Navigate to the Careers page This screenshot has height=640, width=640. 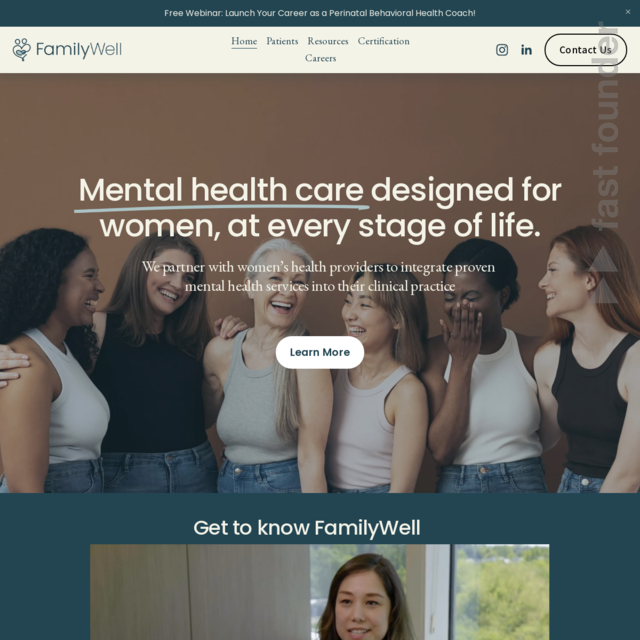pyautogui.click(x=320, y=58)
